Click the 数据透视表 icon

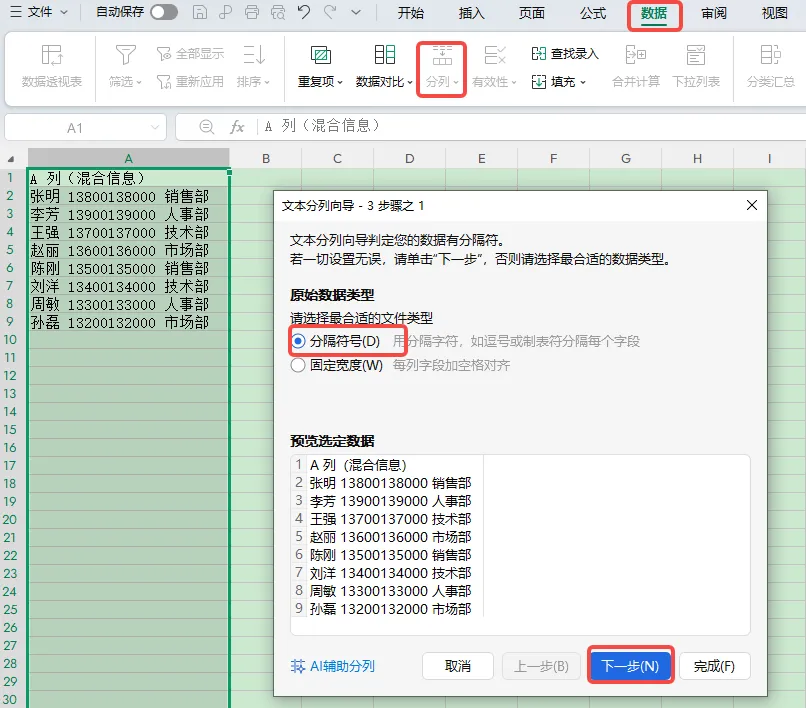52,55
